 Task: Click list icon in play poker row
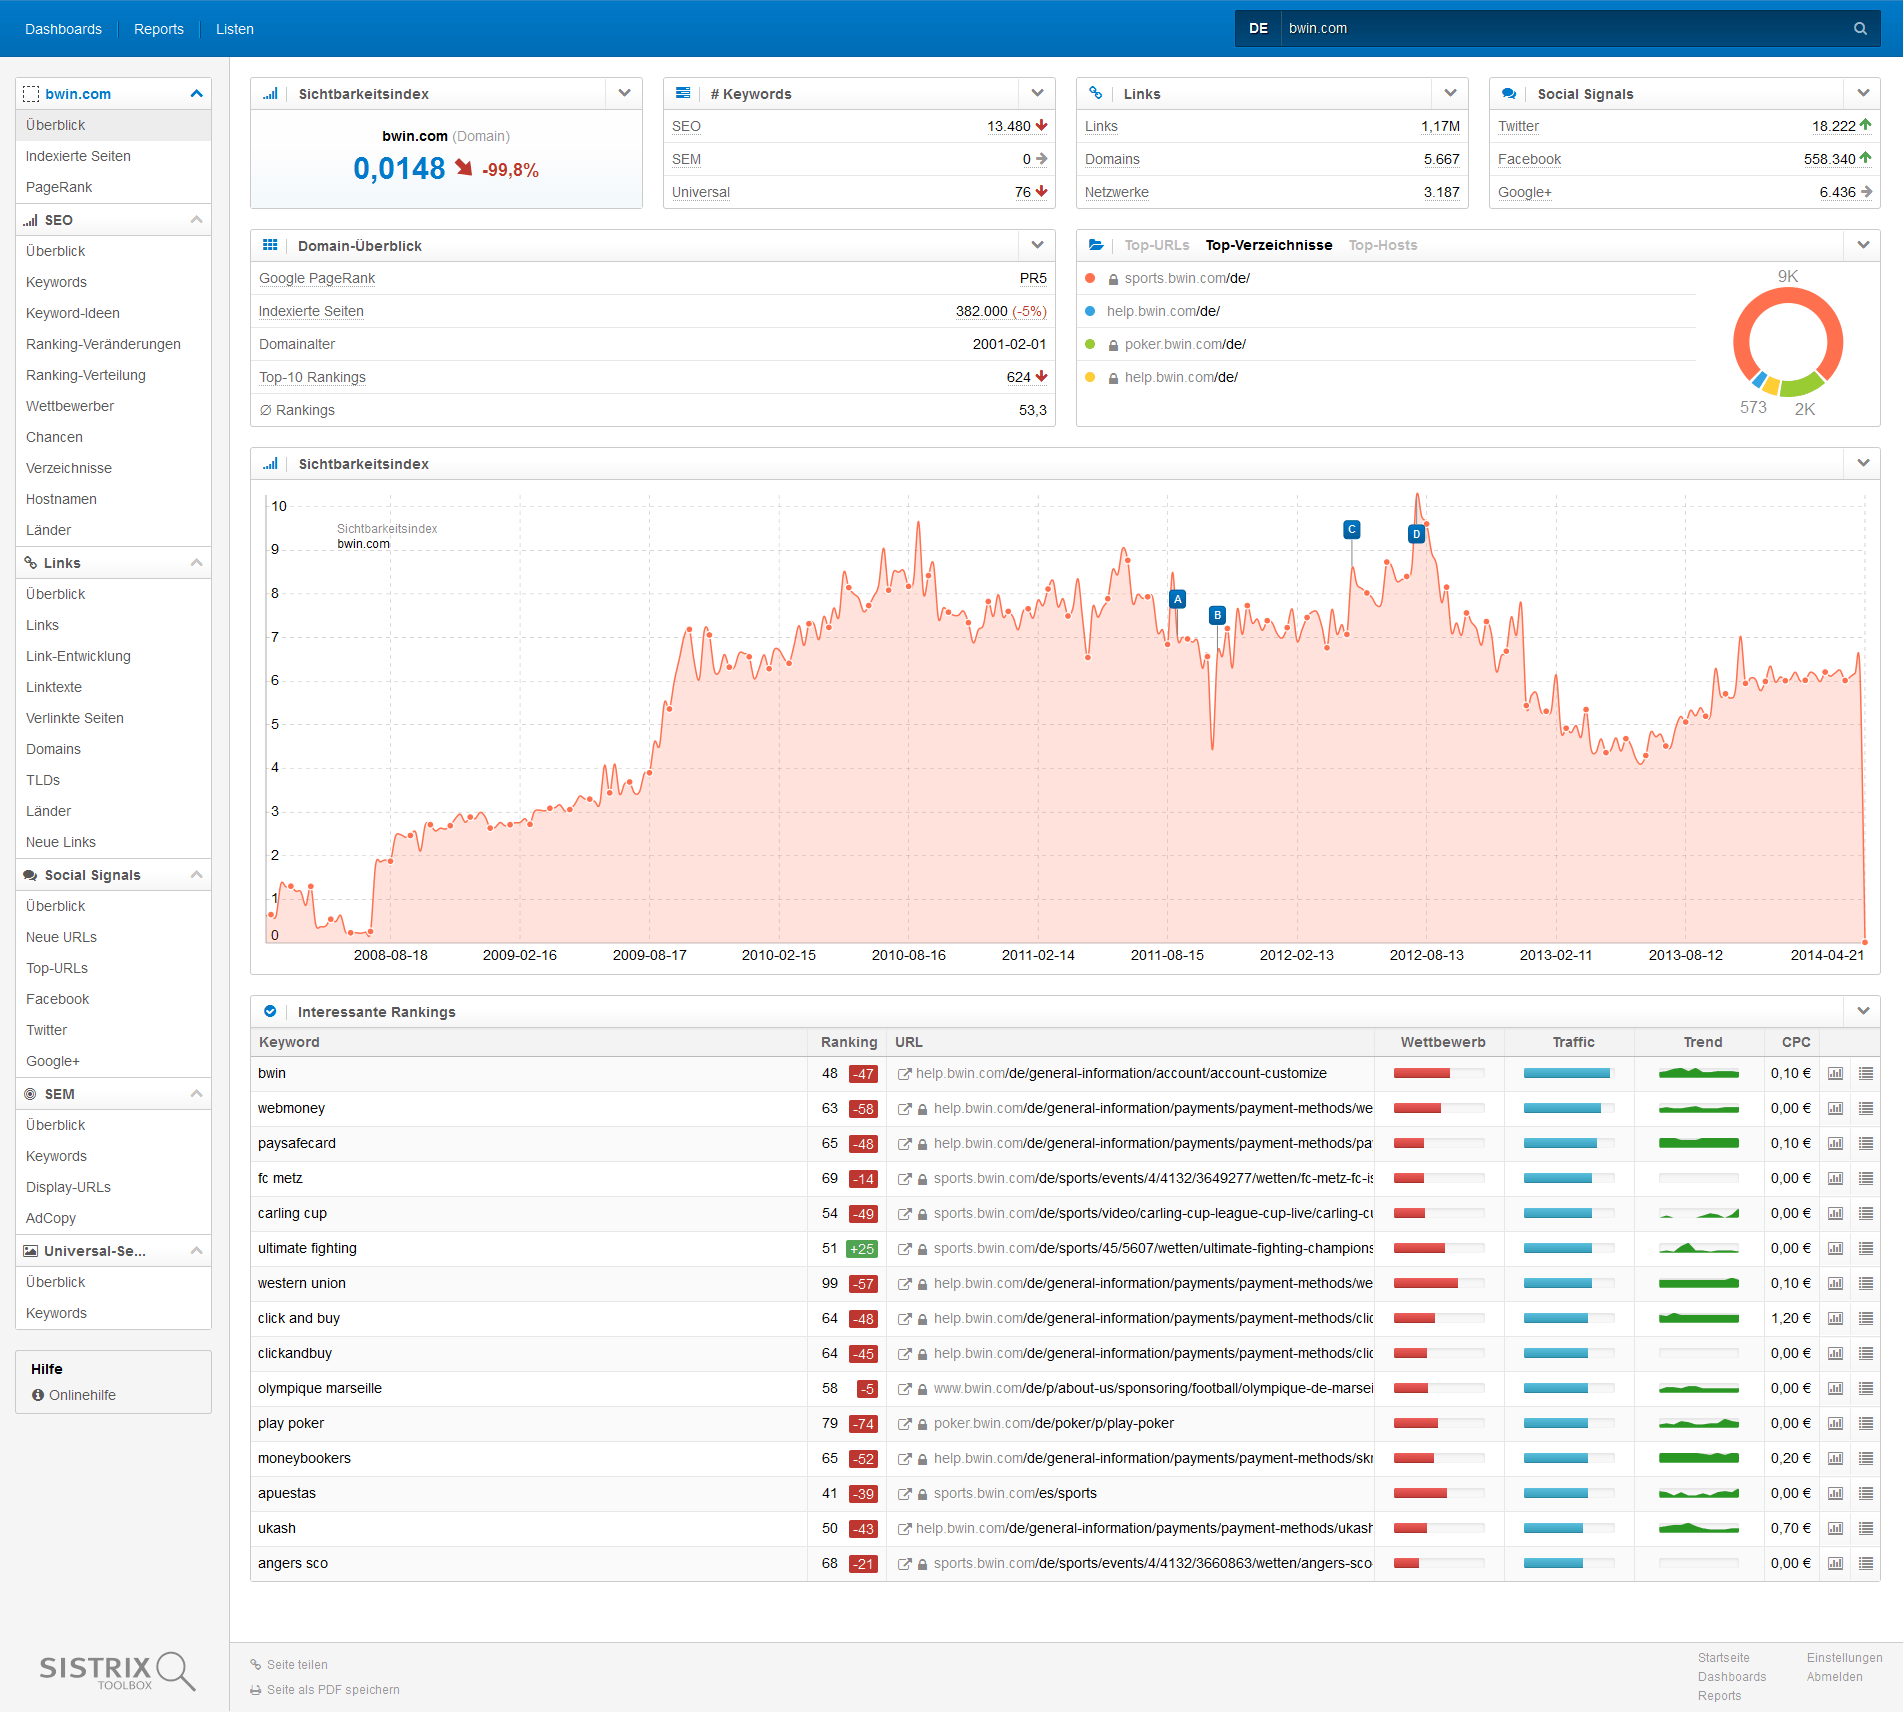click(1866, 1423)
